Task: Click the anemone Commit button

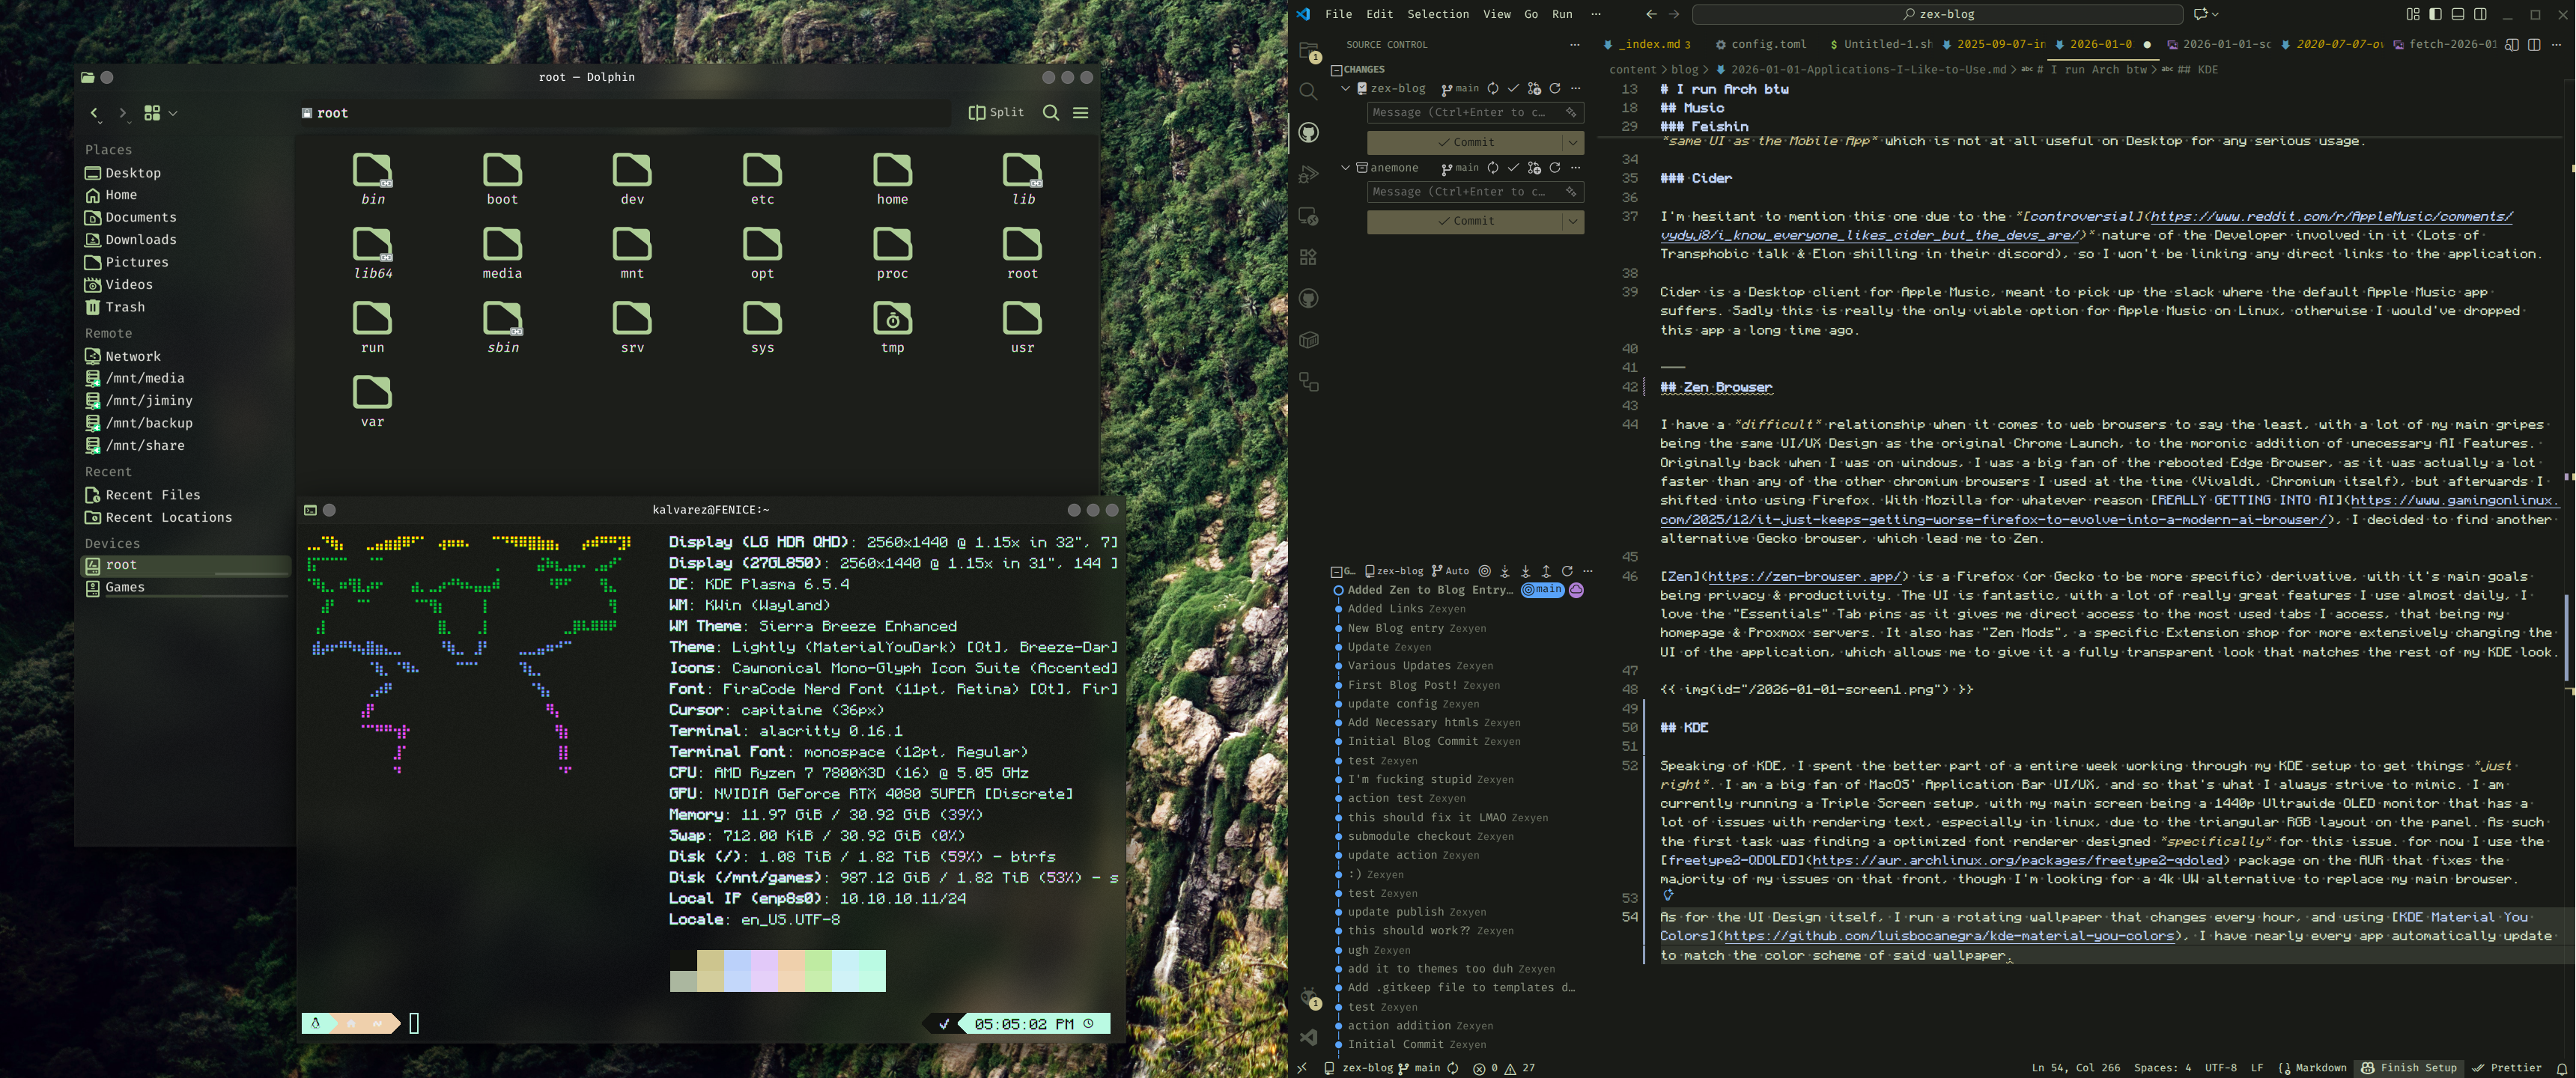Action: (x=1465, y=221)
